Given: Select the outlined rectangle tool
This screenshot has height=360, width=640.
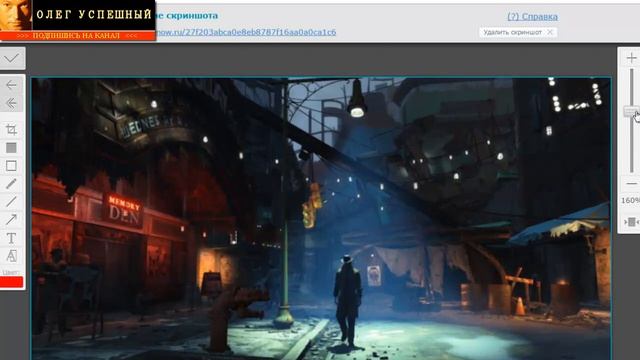Looking at the screenshot, I should 11,166.
